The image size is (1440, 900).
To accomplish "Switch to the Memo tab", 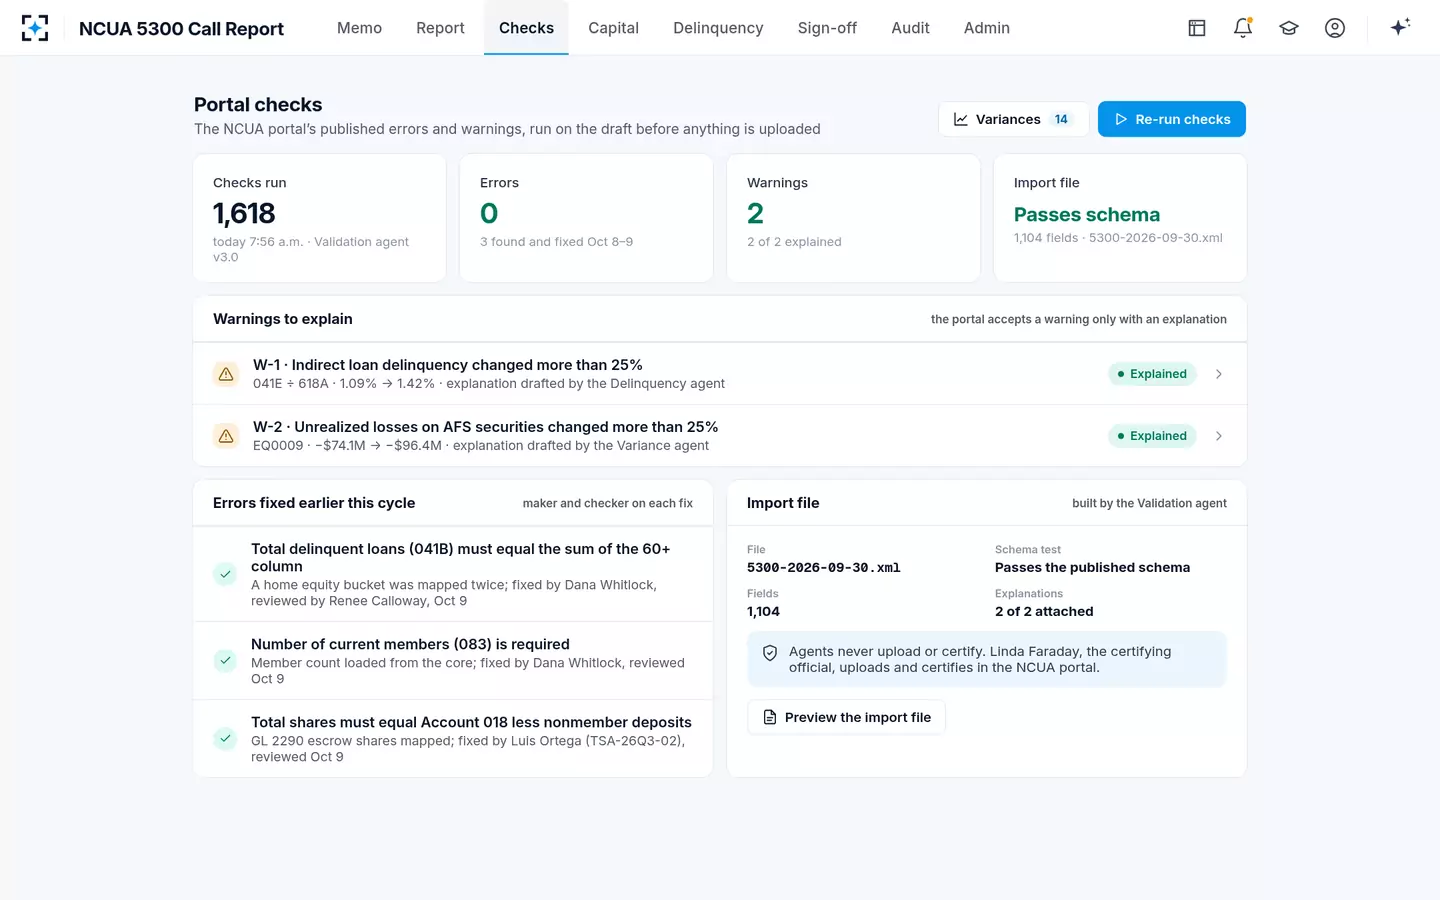I will 359,28.
